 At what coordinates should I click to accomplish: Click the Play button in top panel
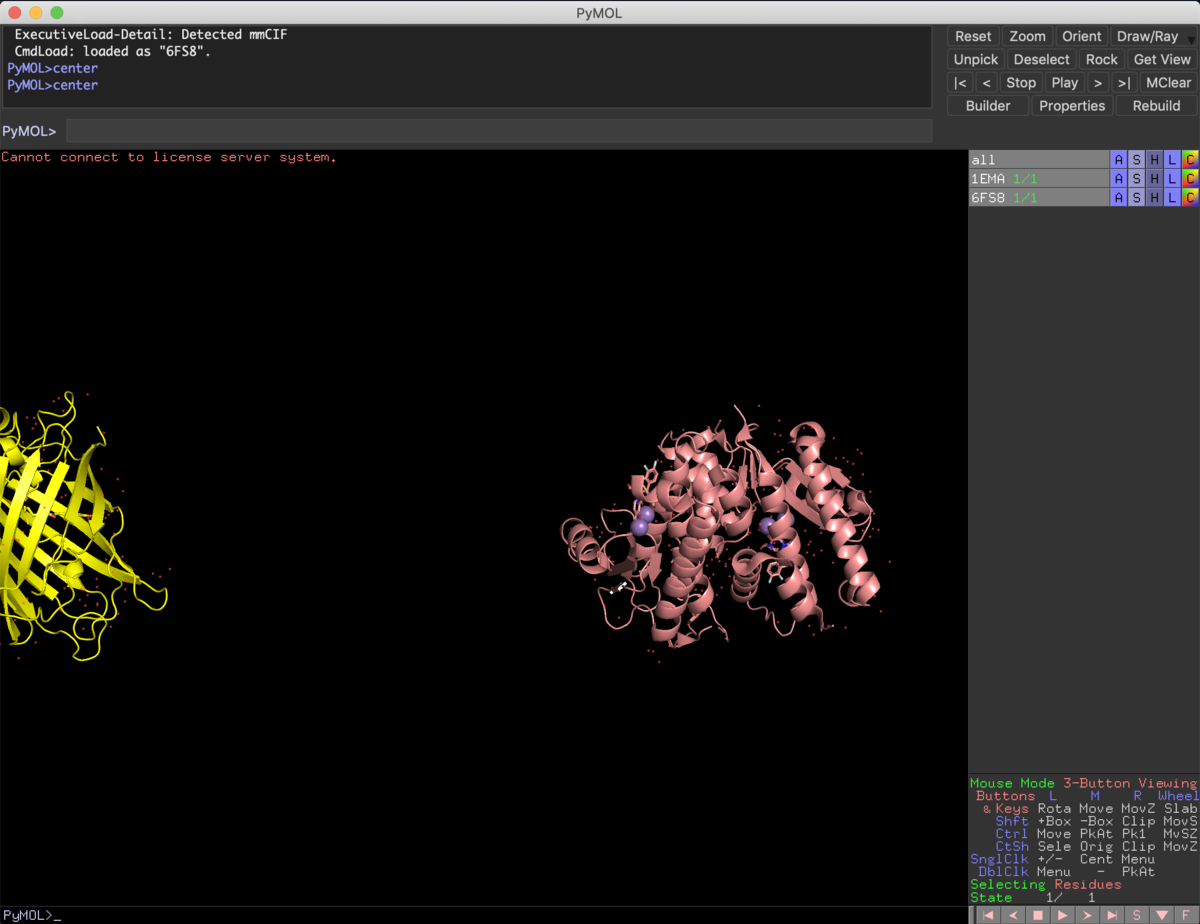pos(1065,83)
